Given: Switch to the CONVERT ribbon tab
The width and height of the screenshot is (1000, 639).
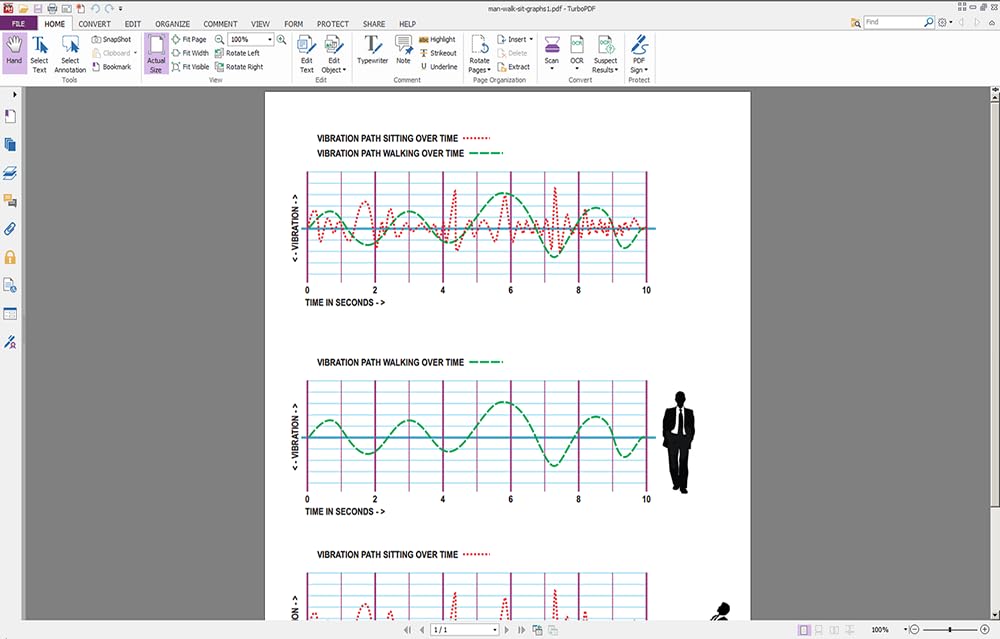Looking at the screenshot, I should tap(94, 23).
